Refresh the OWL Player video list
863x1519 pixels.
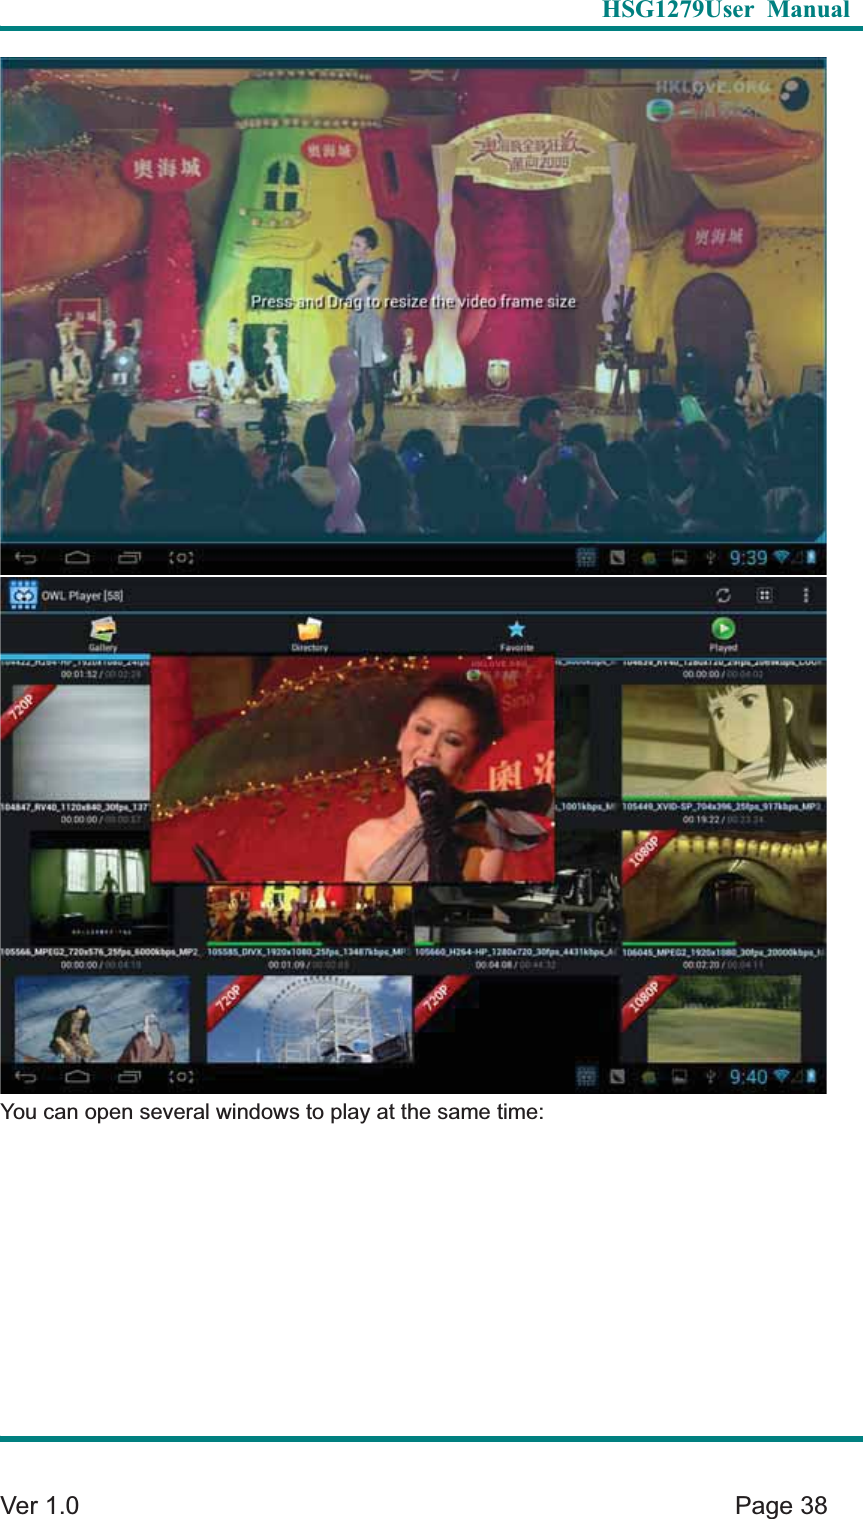coord(723,595)
